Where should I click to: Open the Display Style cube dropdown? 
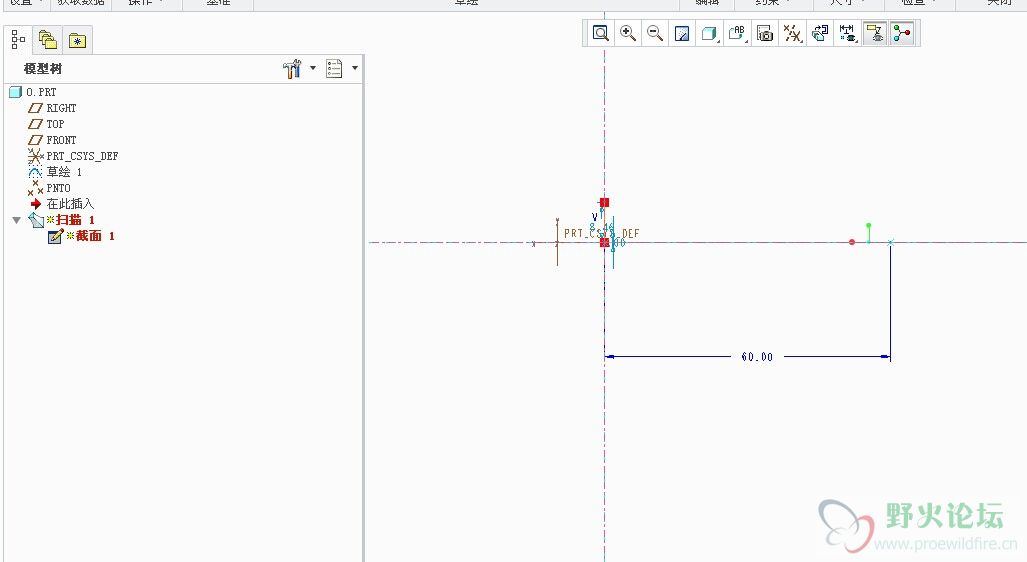point(709,33)
